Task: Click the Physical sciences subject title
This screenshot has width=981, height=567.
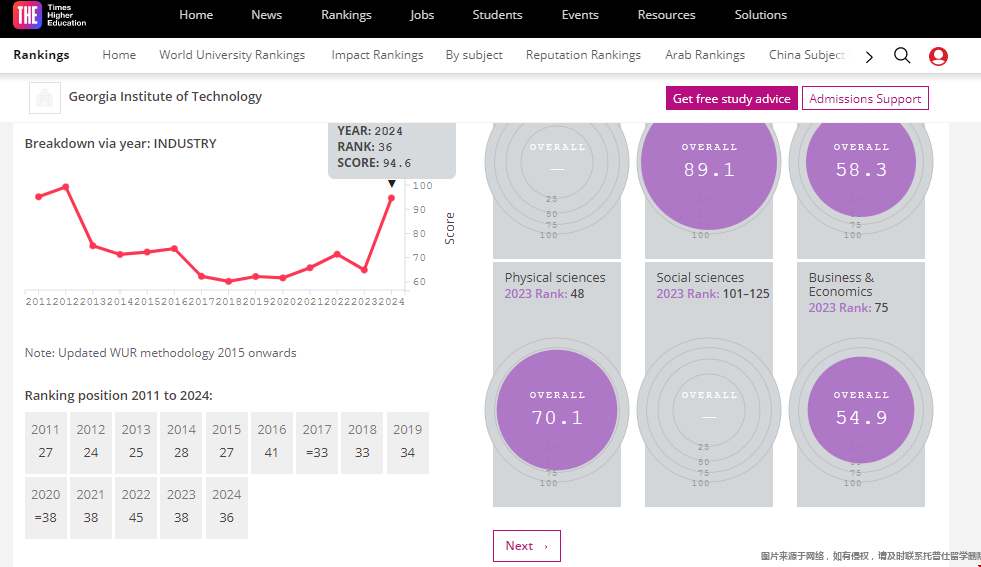Action: (x=555, y=277)
